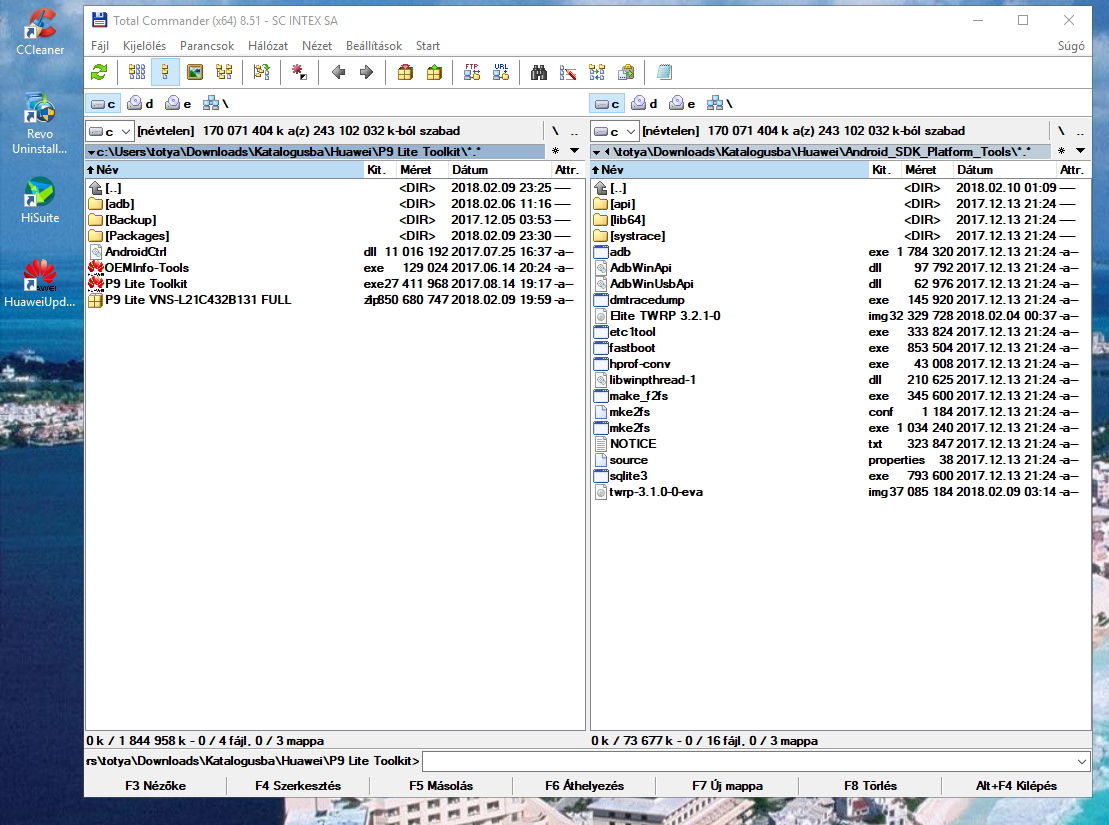This screenshot has height=825, width=1109.
Task: Open the Nézet menu
Action: (317, 46)
